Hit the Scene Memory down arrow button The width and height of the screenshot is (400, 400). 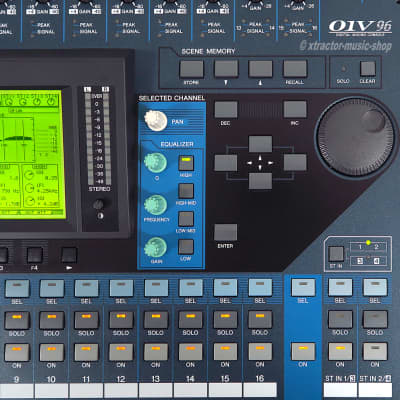226,69
